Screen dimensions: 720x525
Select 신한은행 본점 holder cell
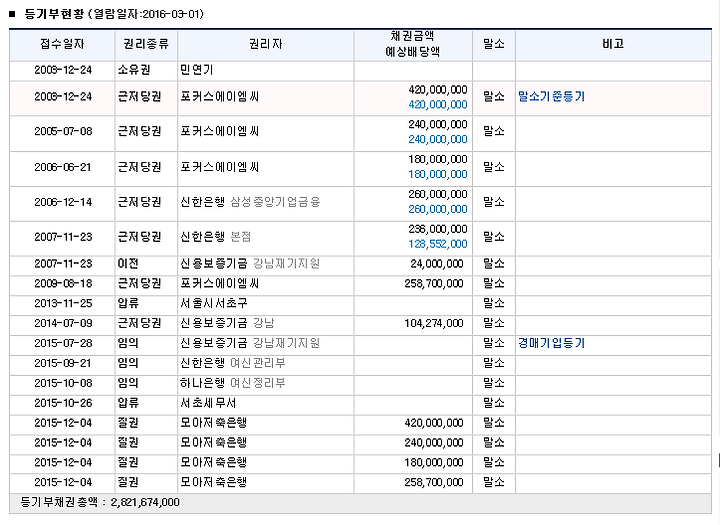216,237
